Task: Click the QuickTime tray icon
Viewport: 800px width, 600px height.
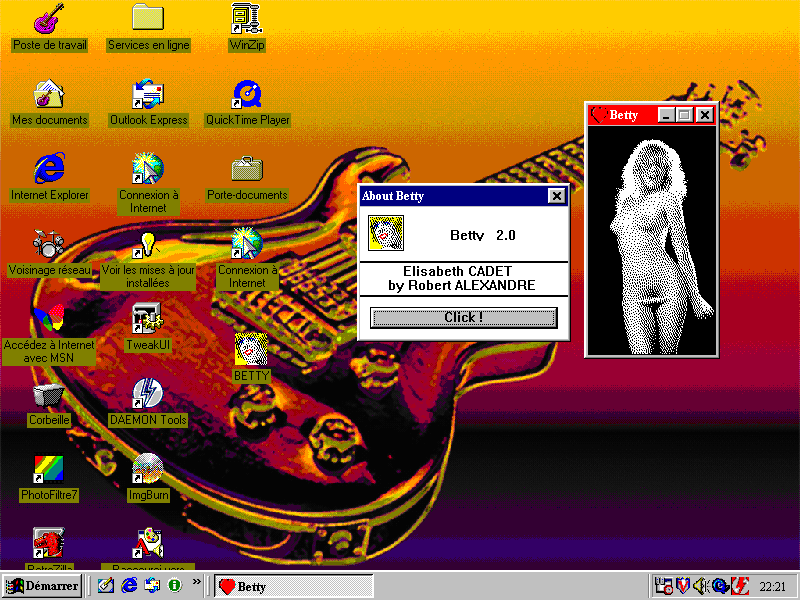Action: [720, 586]
